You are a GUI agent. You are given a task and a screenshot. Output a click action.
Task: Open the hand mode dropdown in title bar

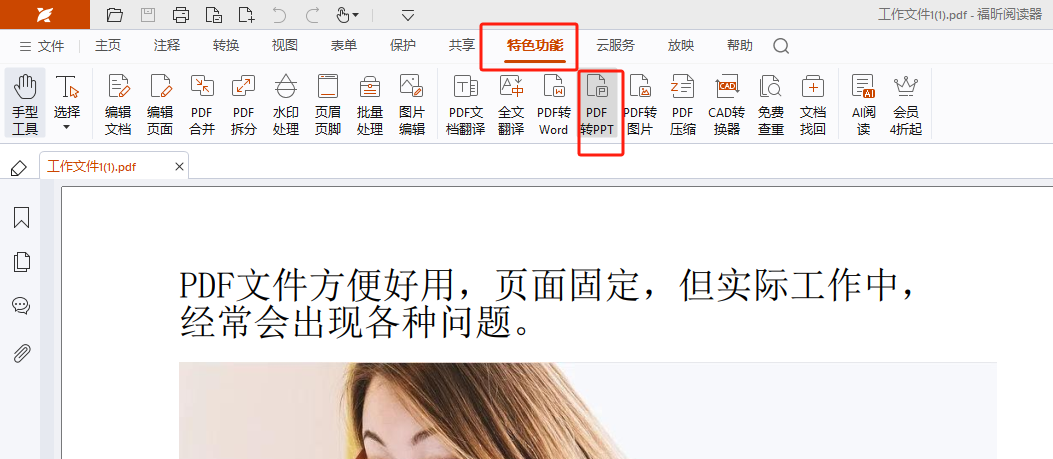tap(356, 15)
